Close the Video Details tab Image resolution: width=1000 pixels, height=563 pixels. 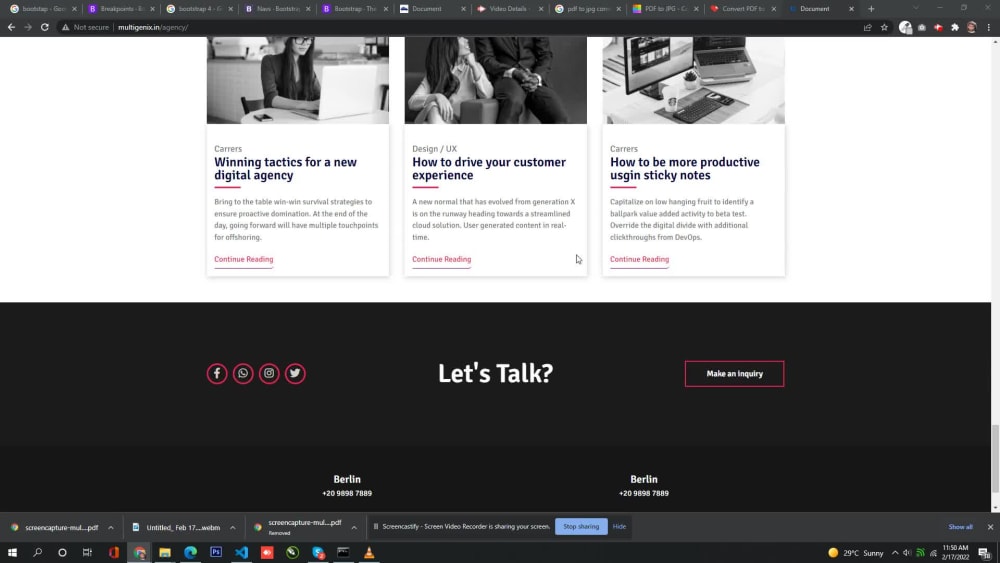[x=541, y=9]
